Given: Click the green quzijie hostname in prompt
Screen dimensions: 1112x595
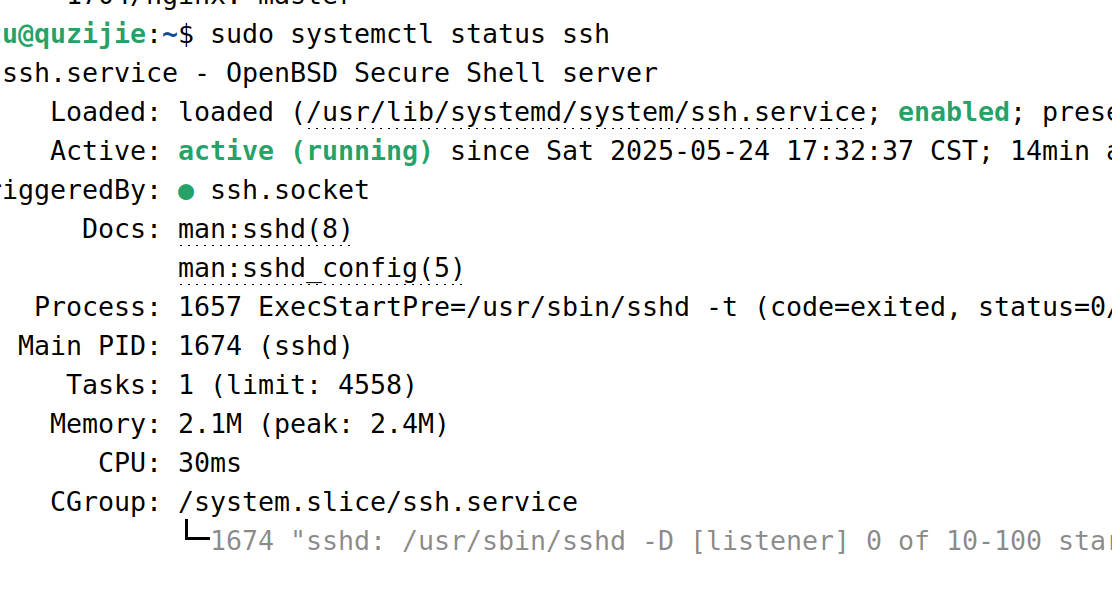Looking at the screenshot, I should 90,35.
